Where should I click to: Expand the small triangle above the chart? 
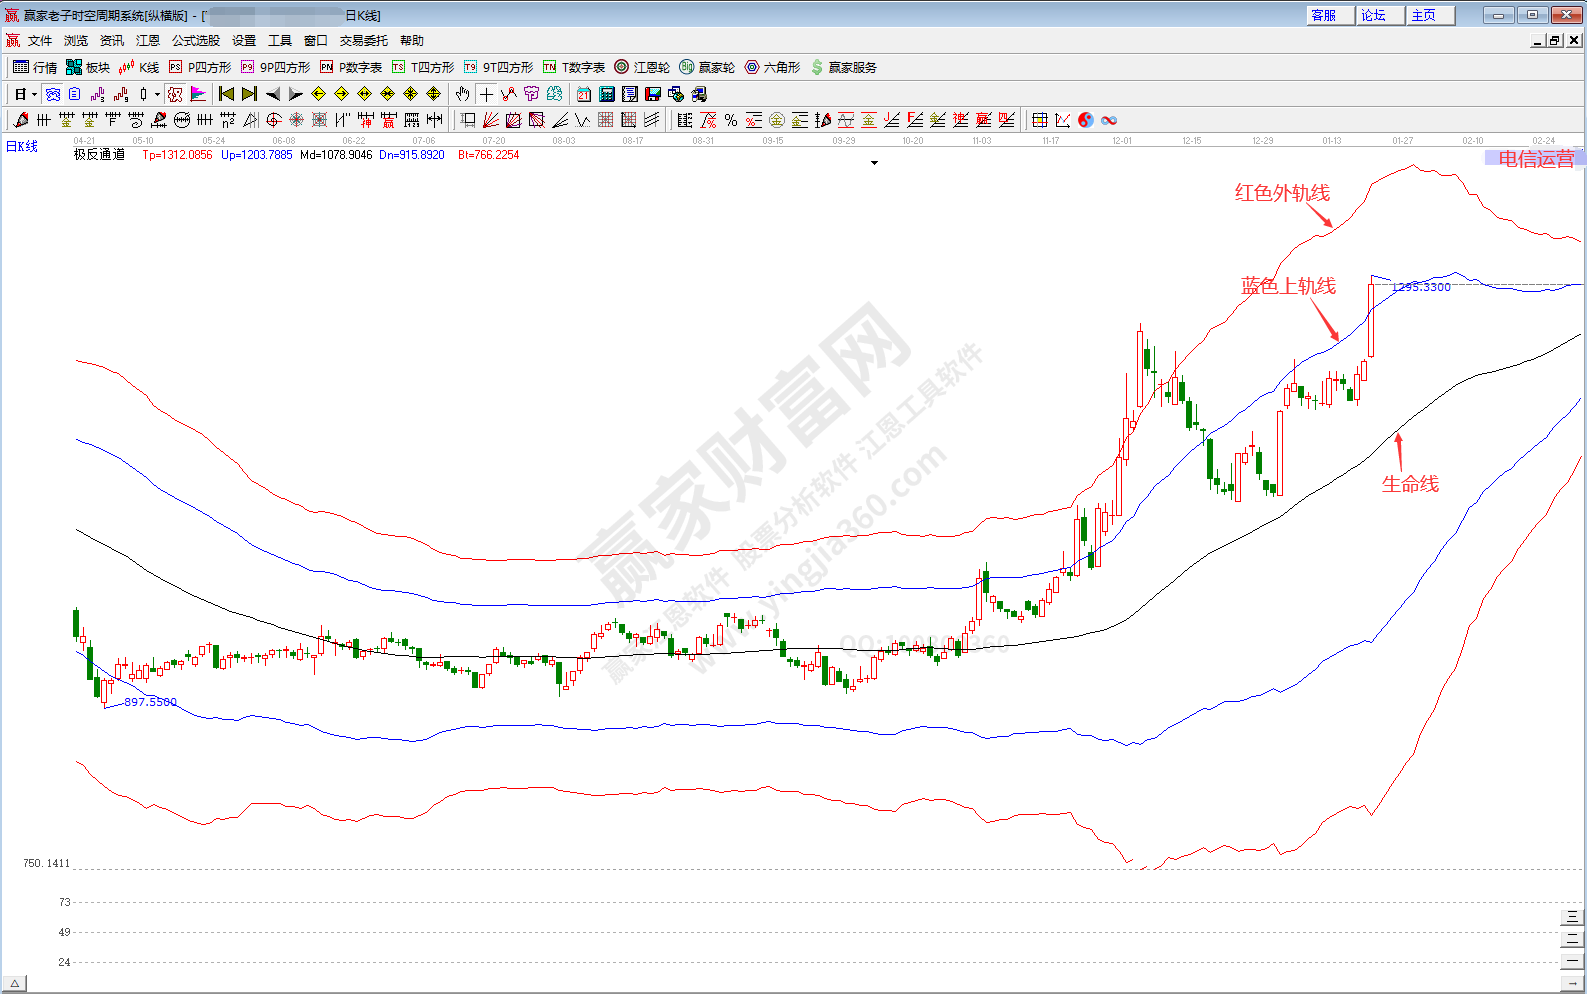(x=874, y=163)
